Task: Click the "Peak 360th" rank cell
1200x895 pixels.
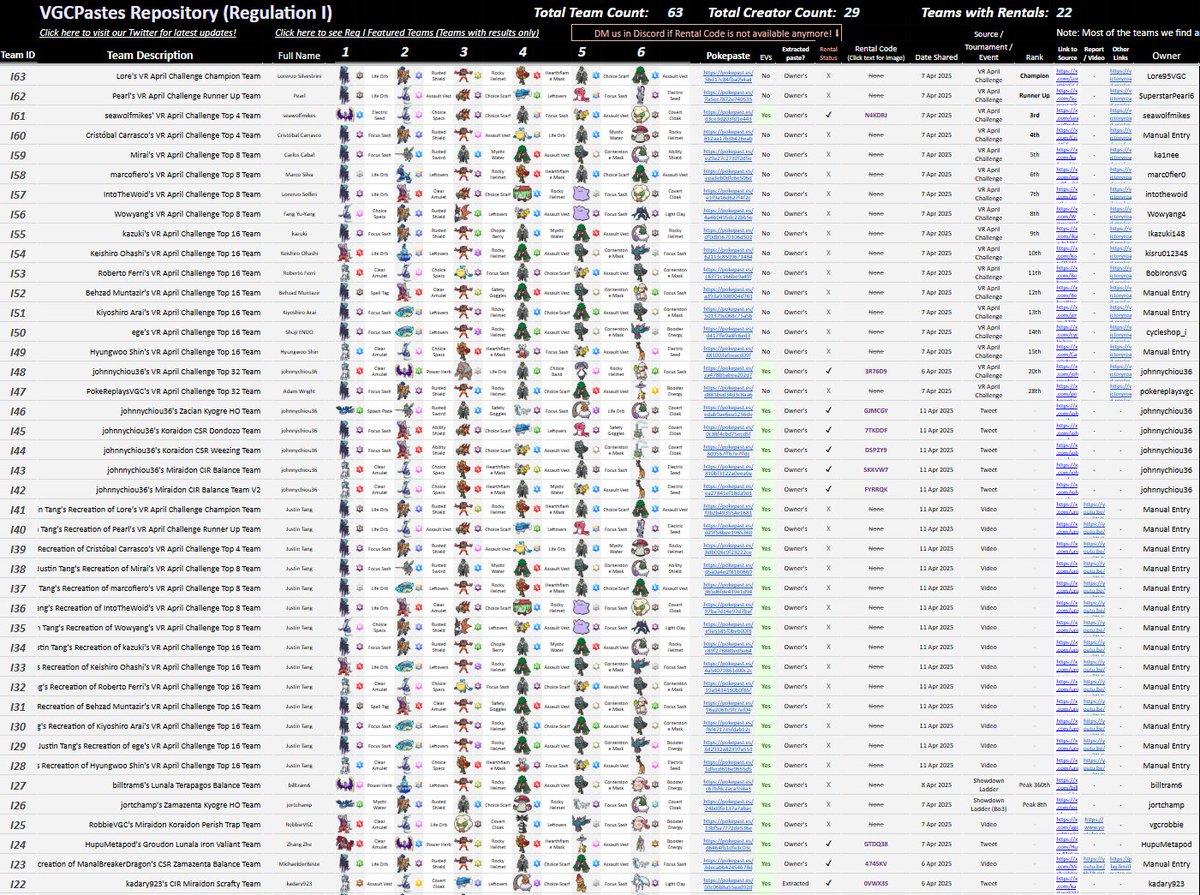Action: 1034,785
